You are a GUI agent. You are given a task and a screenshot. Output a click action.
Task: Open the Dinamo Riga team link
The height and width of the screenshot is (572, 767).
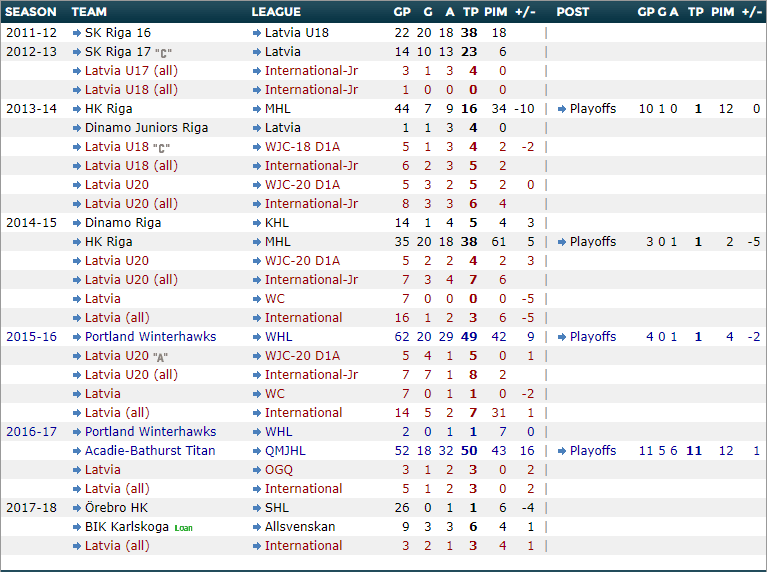122,223
